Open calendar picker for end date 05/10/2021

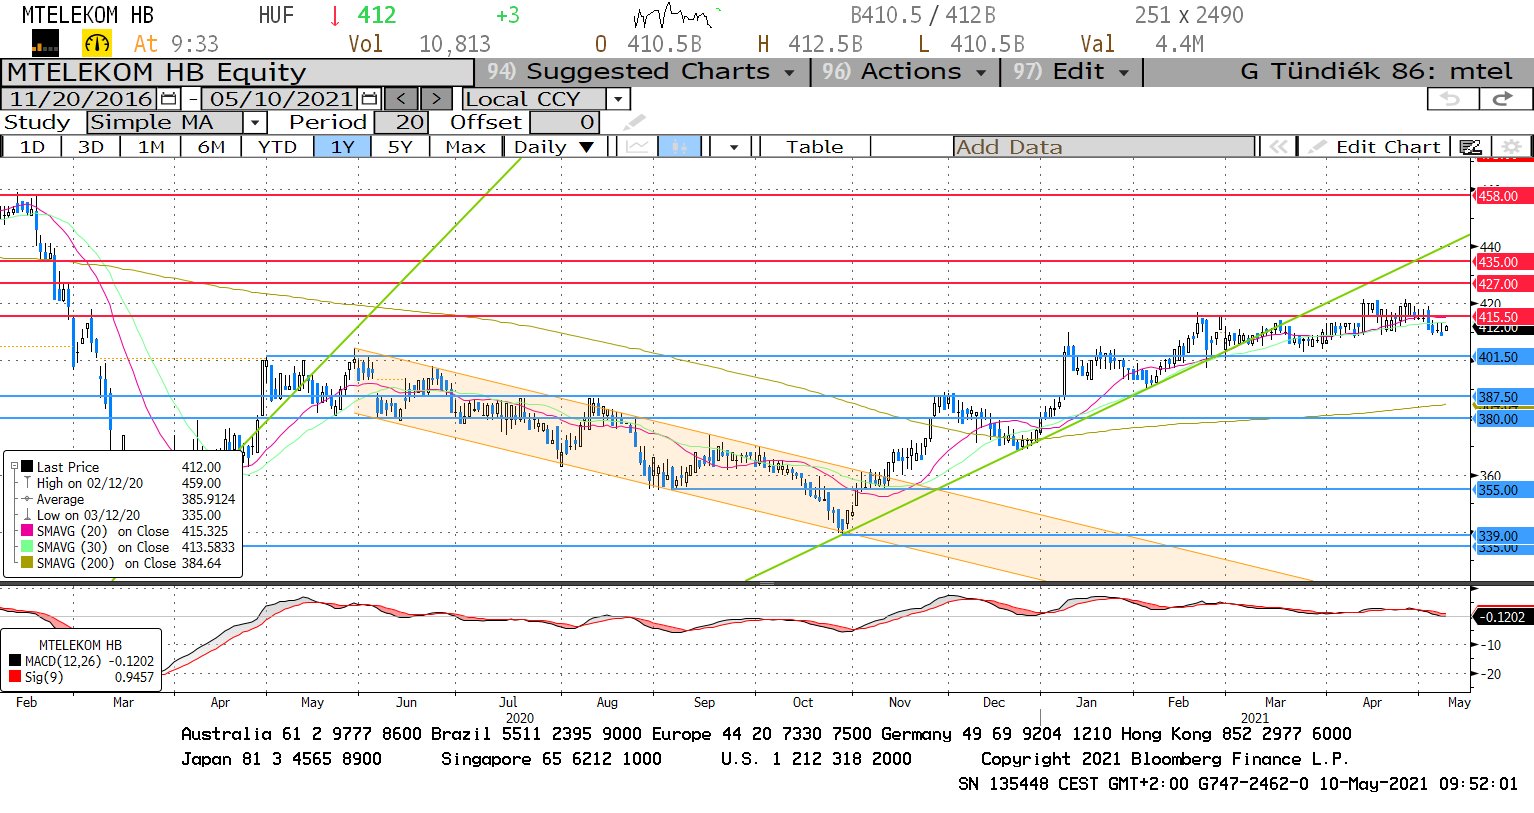click(369, 99)
